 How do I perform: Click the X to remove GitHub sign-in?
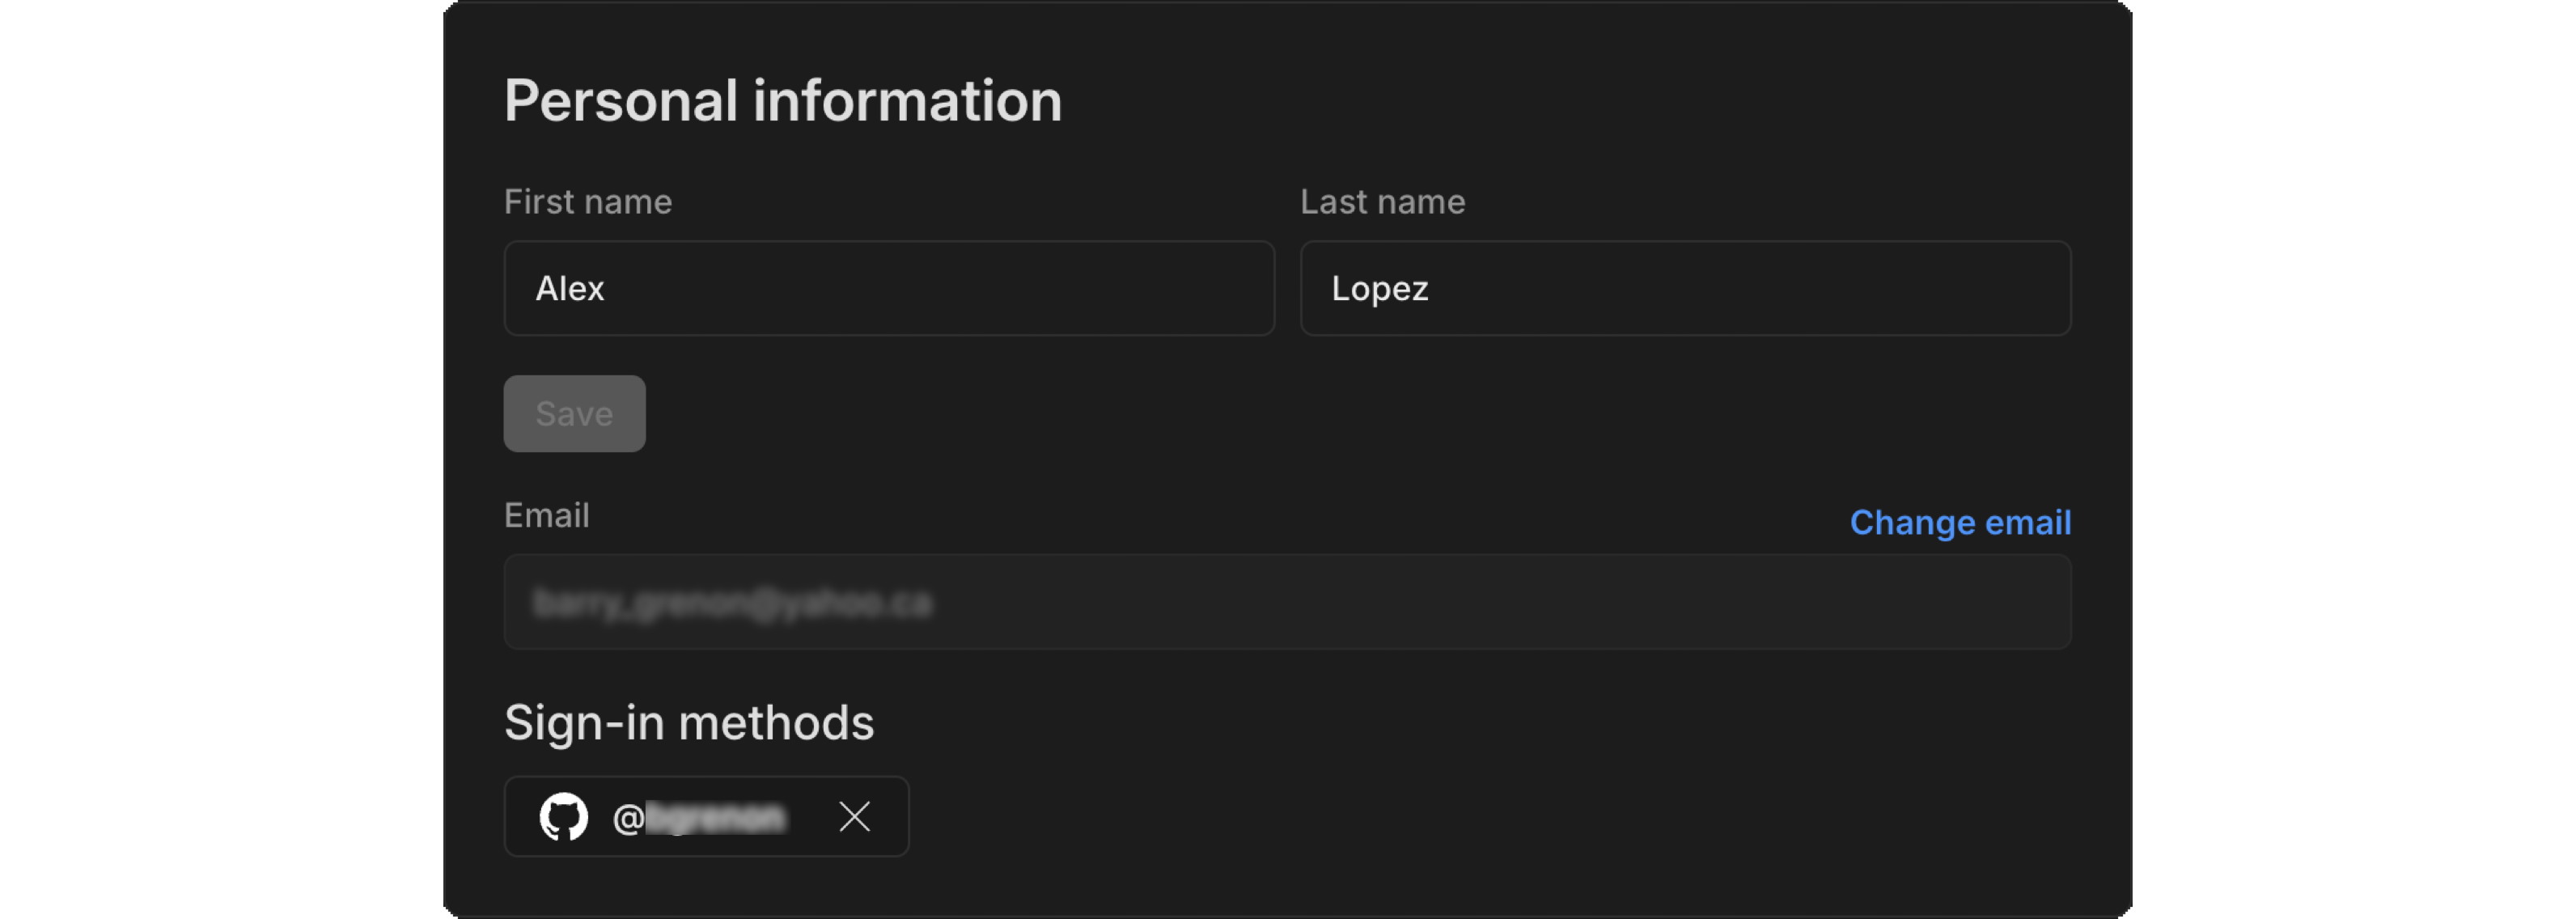pos(855,817)
